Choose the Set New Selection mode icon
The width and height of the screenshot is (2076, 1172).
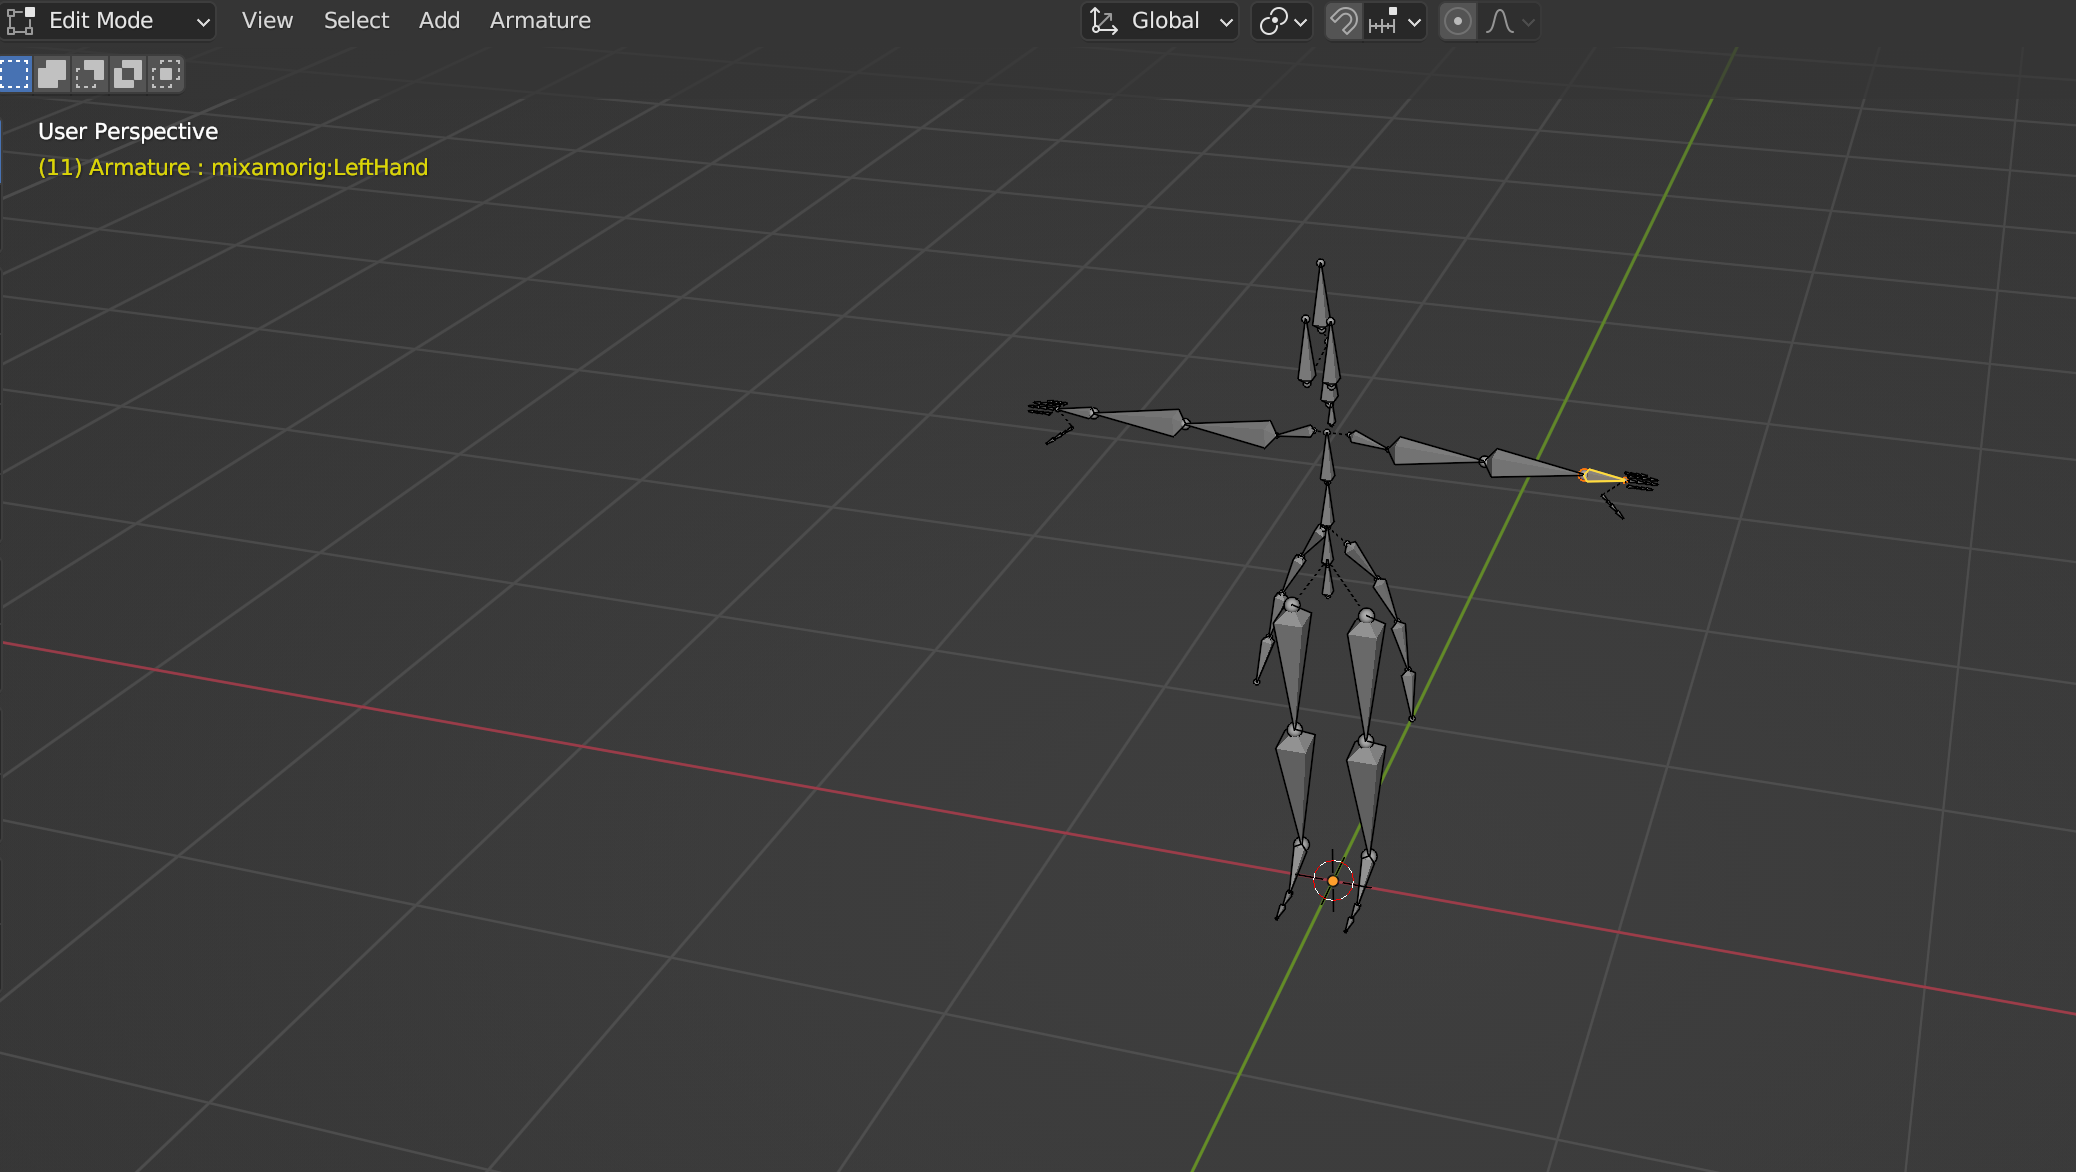[15, 74]
